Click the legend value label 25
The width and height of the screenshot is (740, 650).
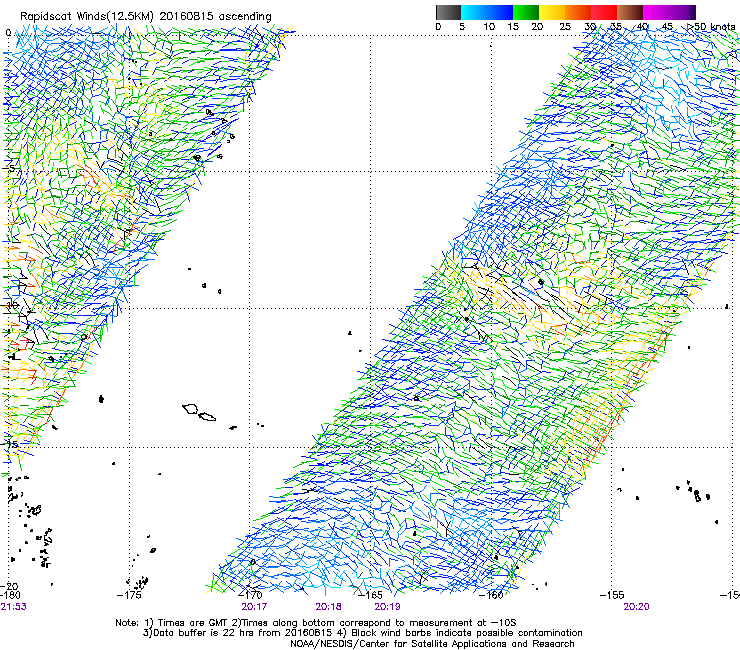(565, 26)
